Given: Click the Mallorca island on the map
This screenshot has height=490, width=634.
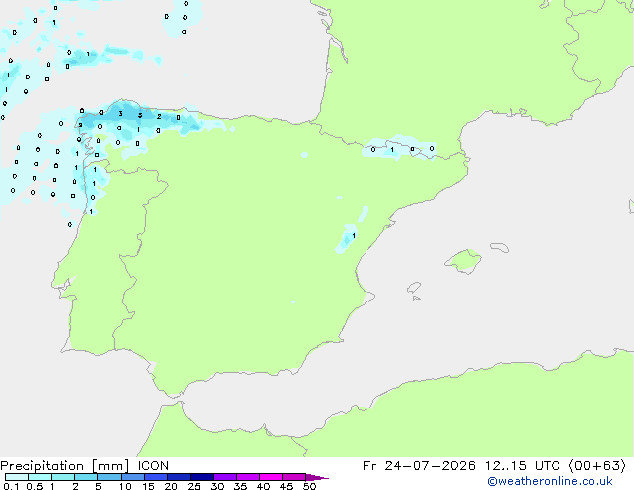Looking at the screenshot, I should tap(463, 261).
